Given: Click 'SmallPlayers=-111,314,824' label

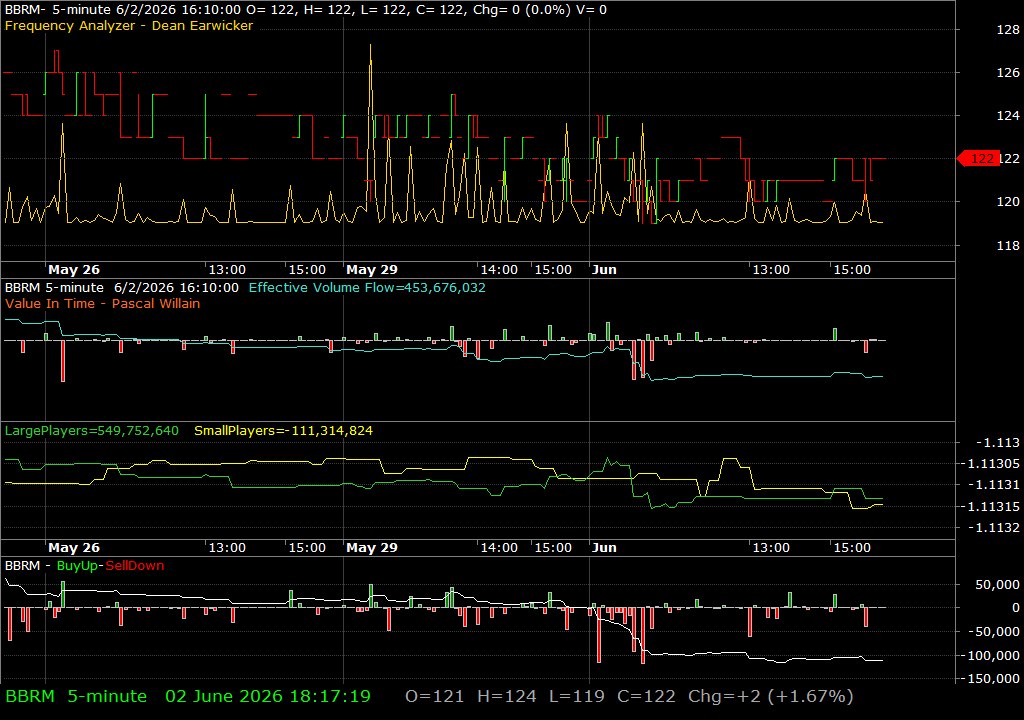Looking at the screenshot, I should (283, 431).
